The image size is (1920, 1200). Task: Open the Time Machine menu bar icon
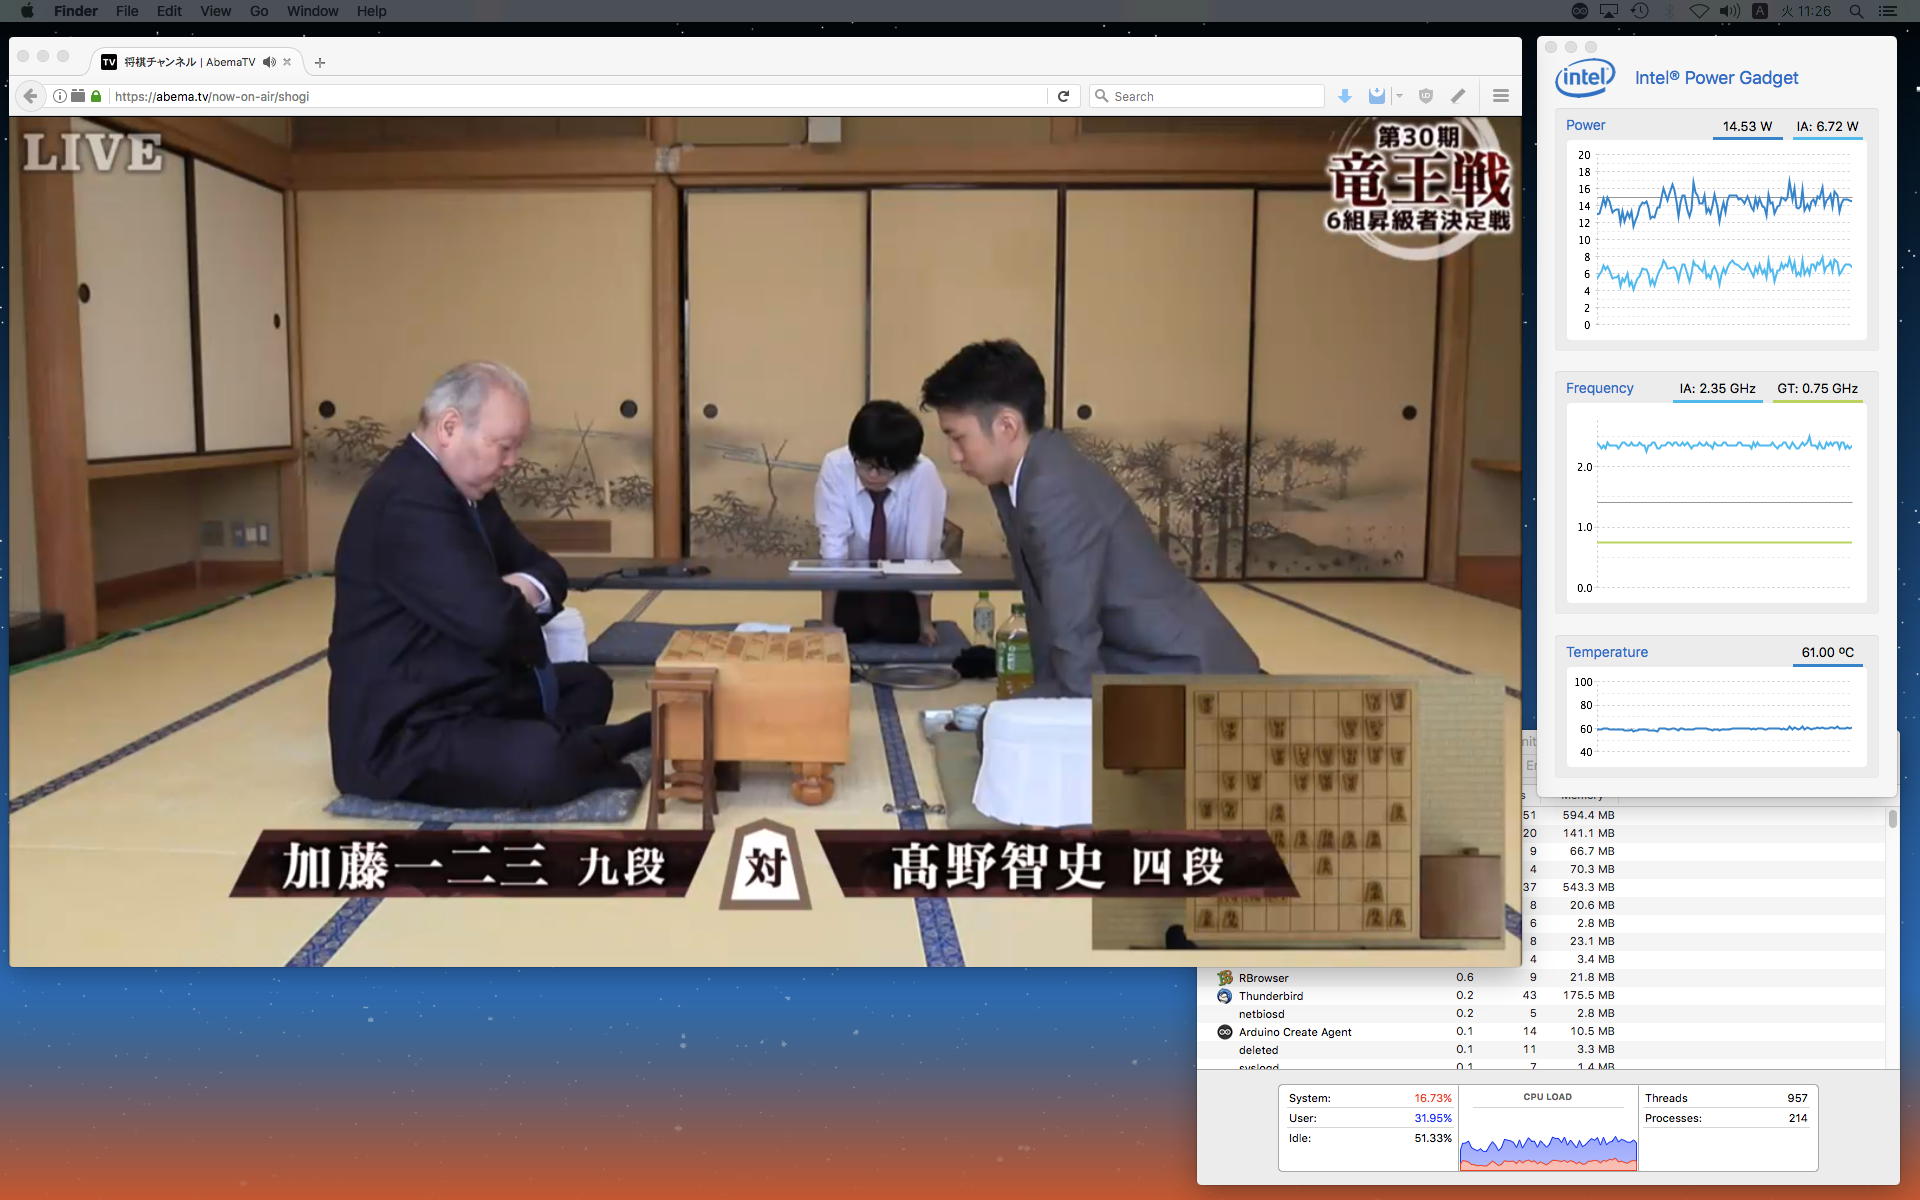1639,11
